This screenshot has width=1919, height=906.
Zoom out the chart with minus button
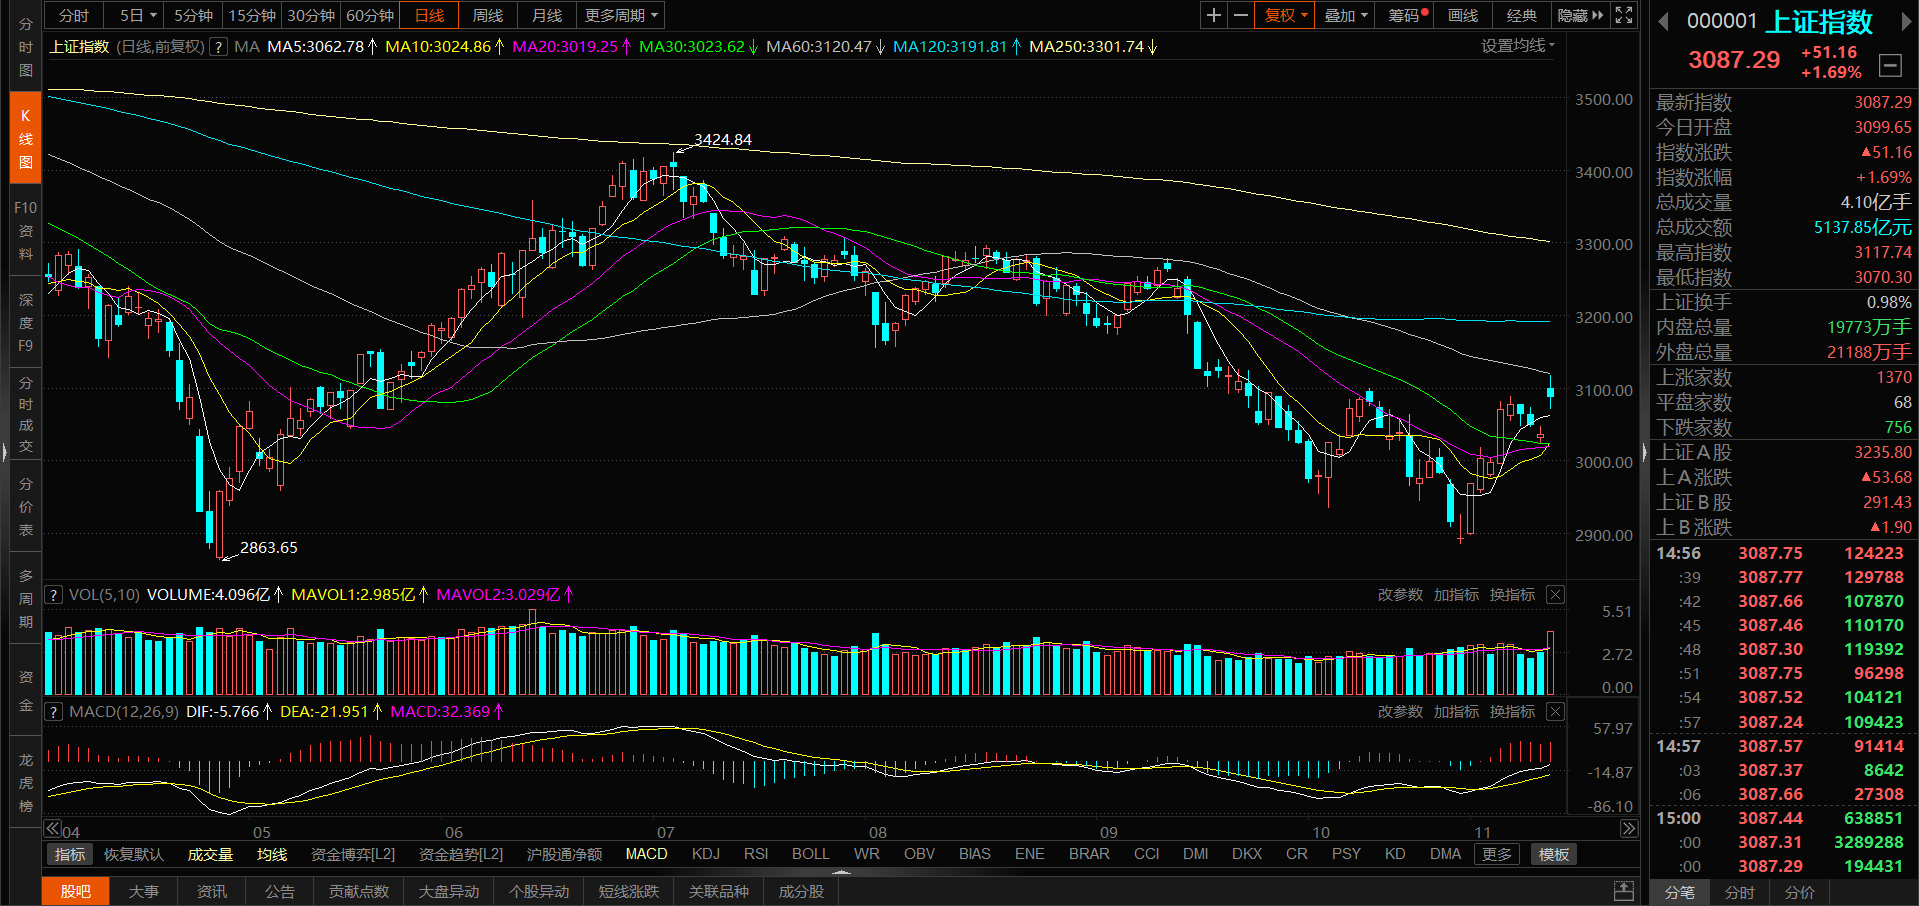click(1241, 15)
